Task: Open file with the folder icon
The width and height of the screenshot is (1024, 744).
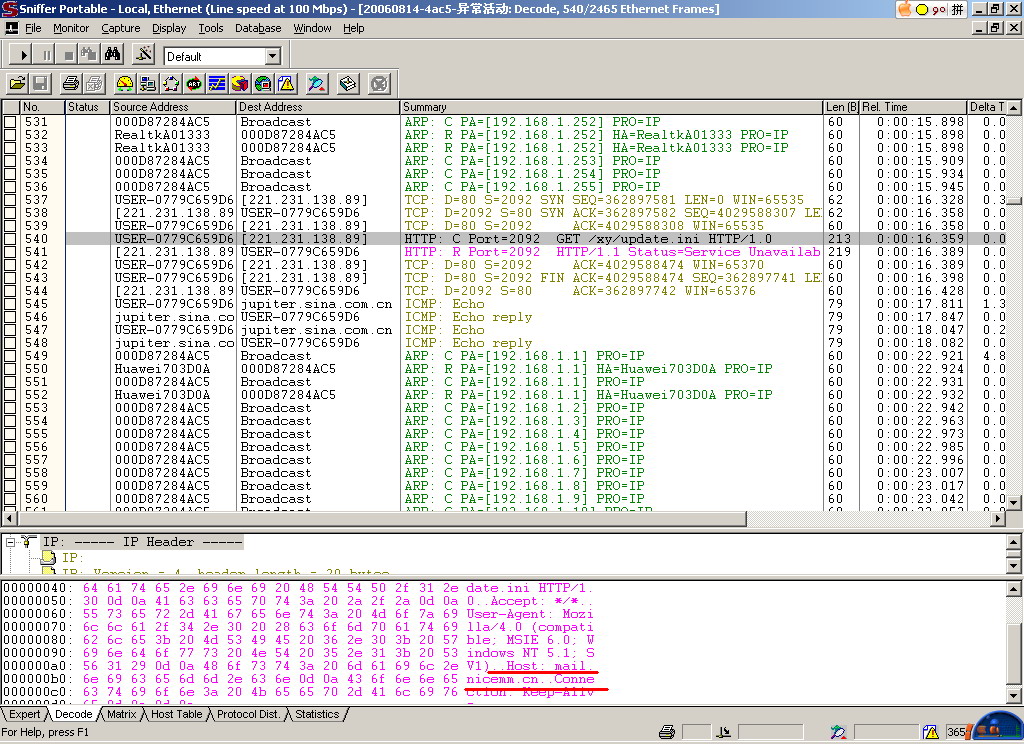Action: tap(17, 84)
